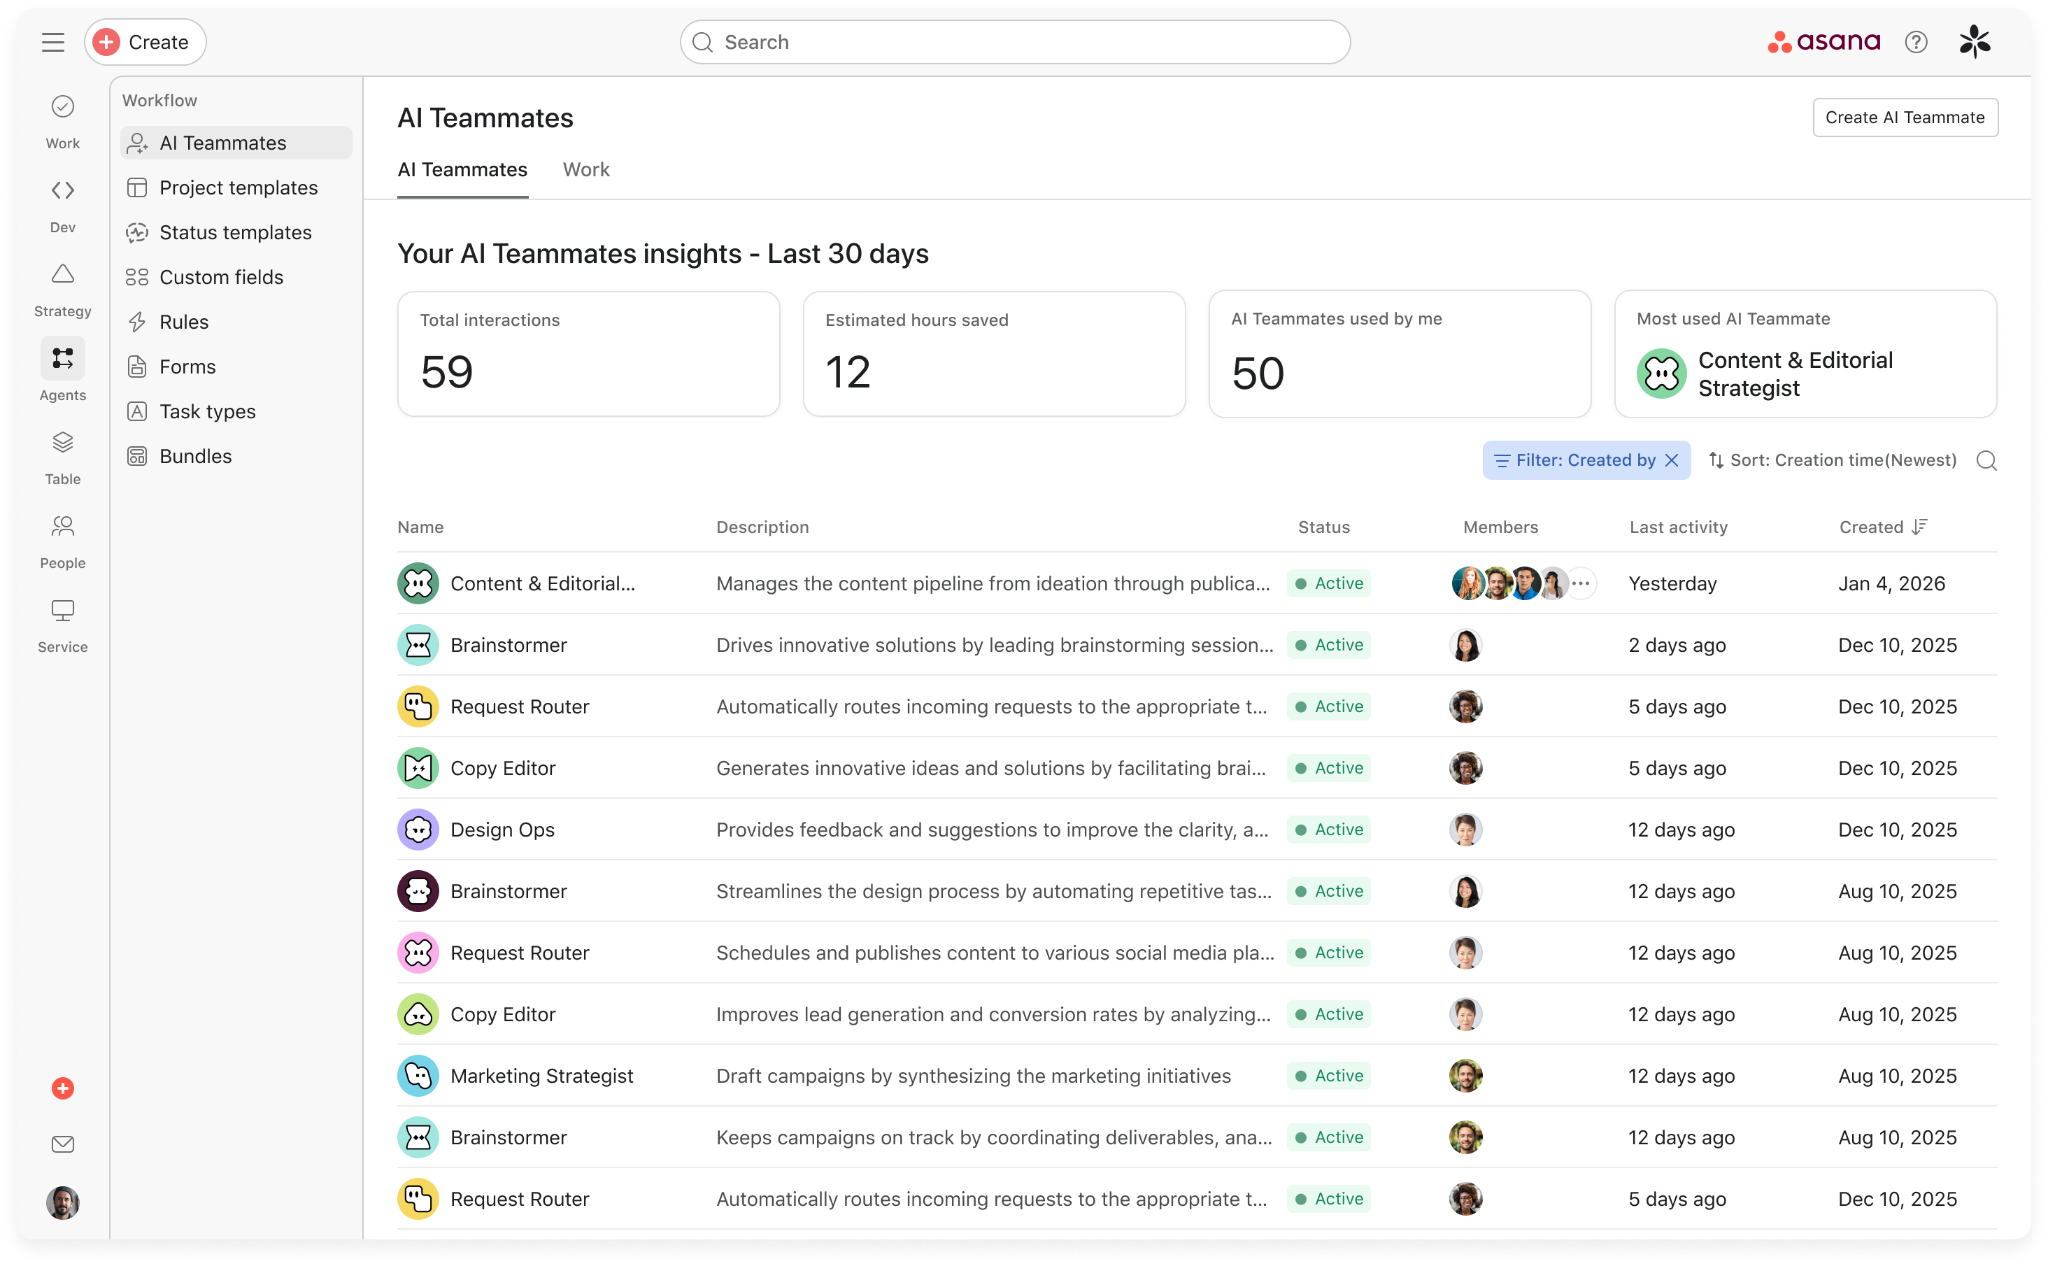The image size is (2048, 1265).
Task: Open the Work section in sidebar
Action: (x=63, y=121)
